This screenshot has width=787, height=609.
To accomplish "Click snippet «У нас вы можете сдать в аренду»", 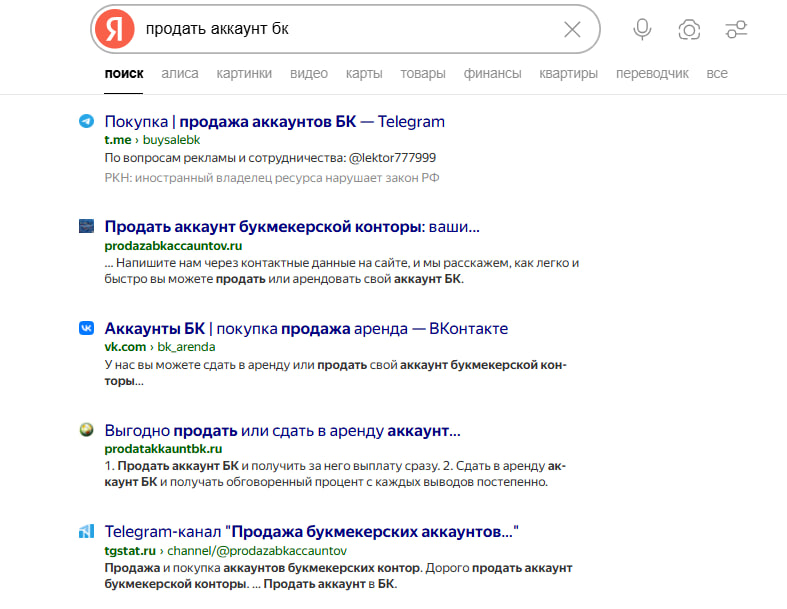I will coord(335,373).
